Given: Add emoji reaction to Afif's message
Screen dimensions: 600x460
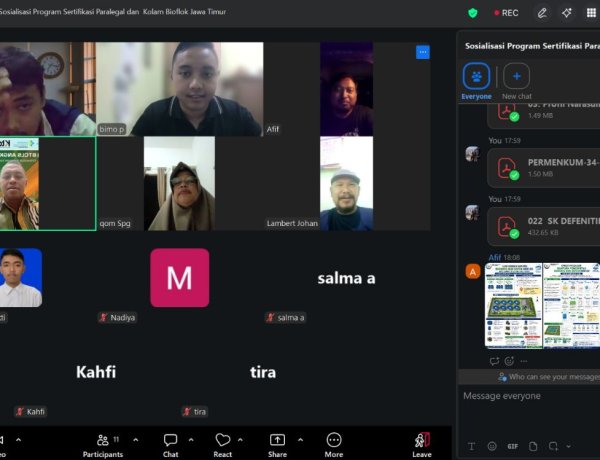Looking at the screenshot, I should pyautogui.click(x=509, y=361).
